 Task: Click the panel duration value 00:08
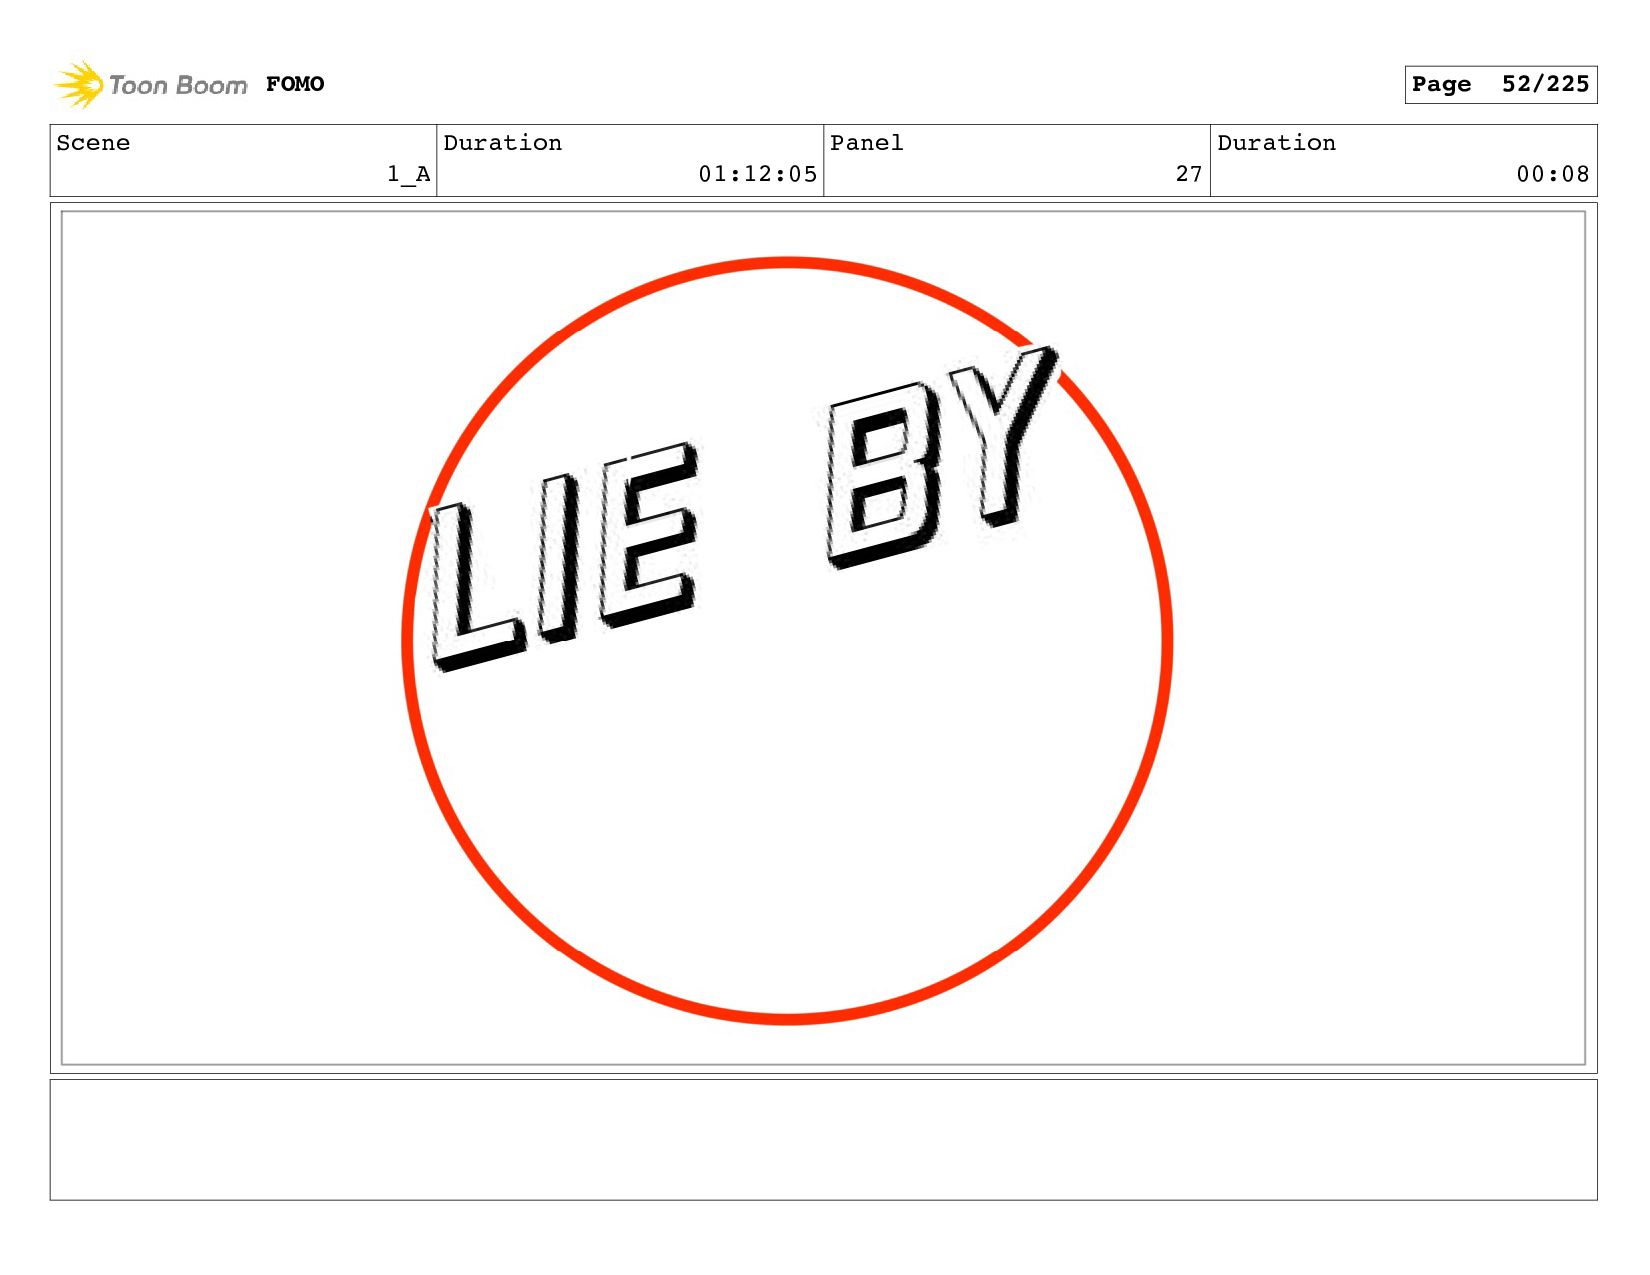(1553, 174)
